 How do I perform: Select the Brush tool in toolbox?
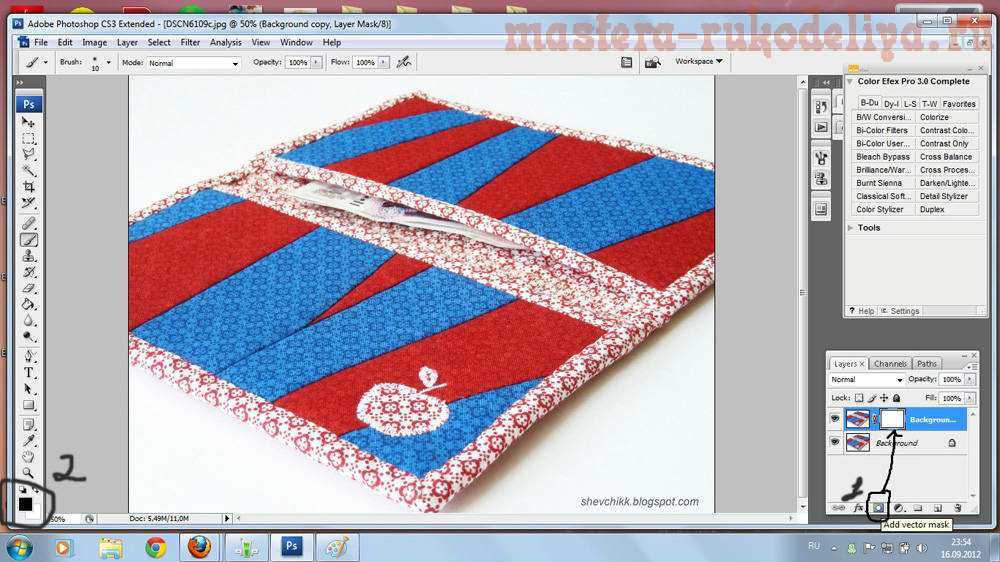[x=28, y=240]
